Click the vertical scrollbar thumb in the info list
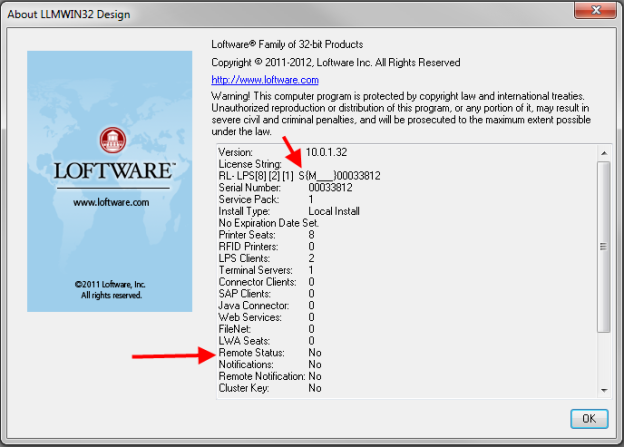The image size is (624, 447). [x=604, y=246]
